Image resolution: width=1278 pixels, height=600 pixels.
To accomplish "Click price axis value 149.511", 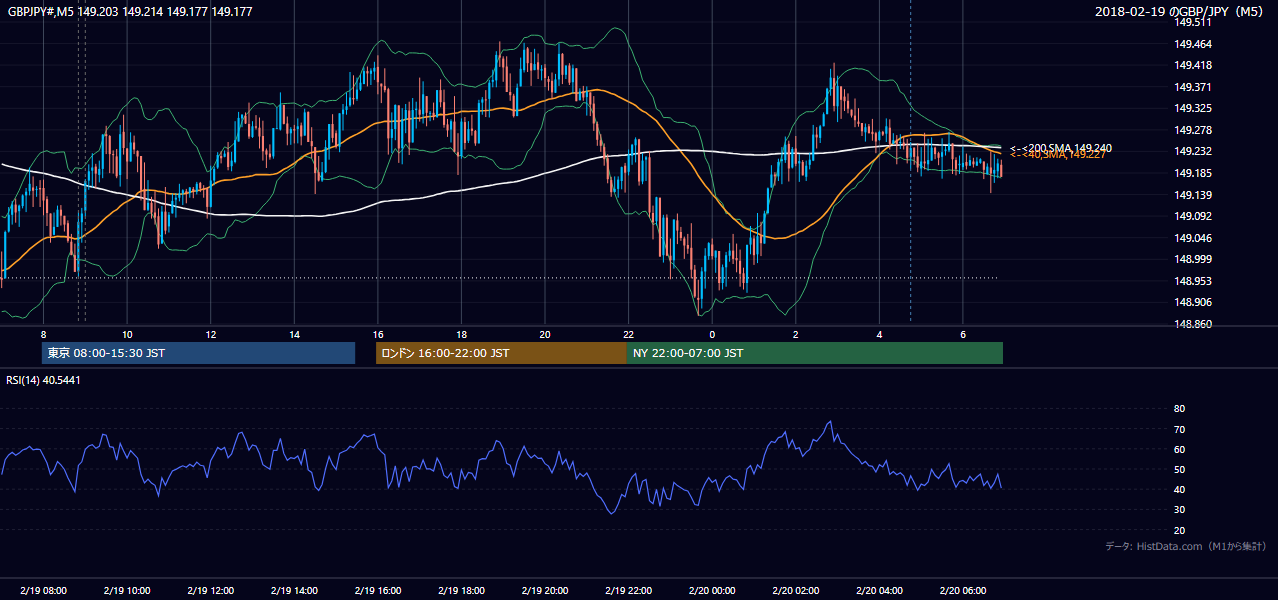I will [x=1193, y=23].
